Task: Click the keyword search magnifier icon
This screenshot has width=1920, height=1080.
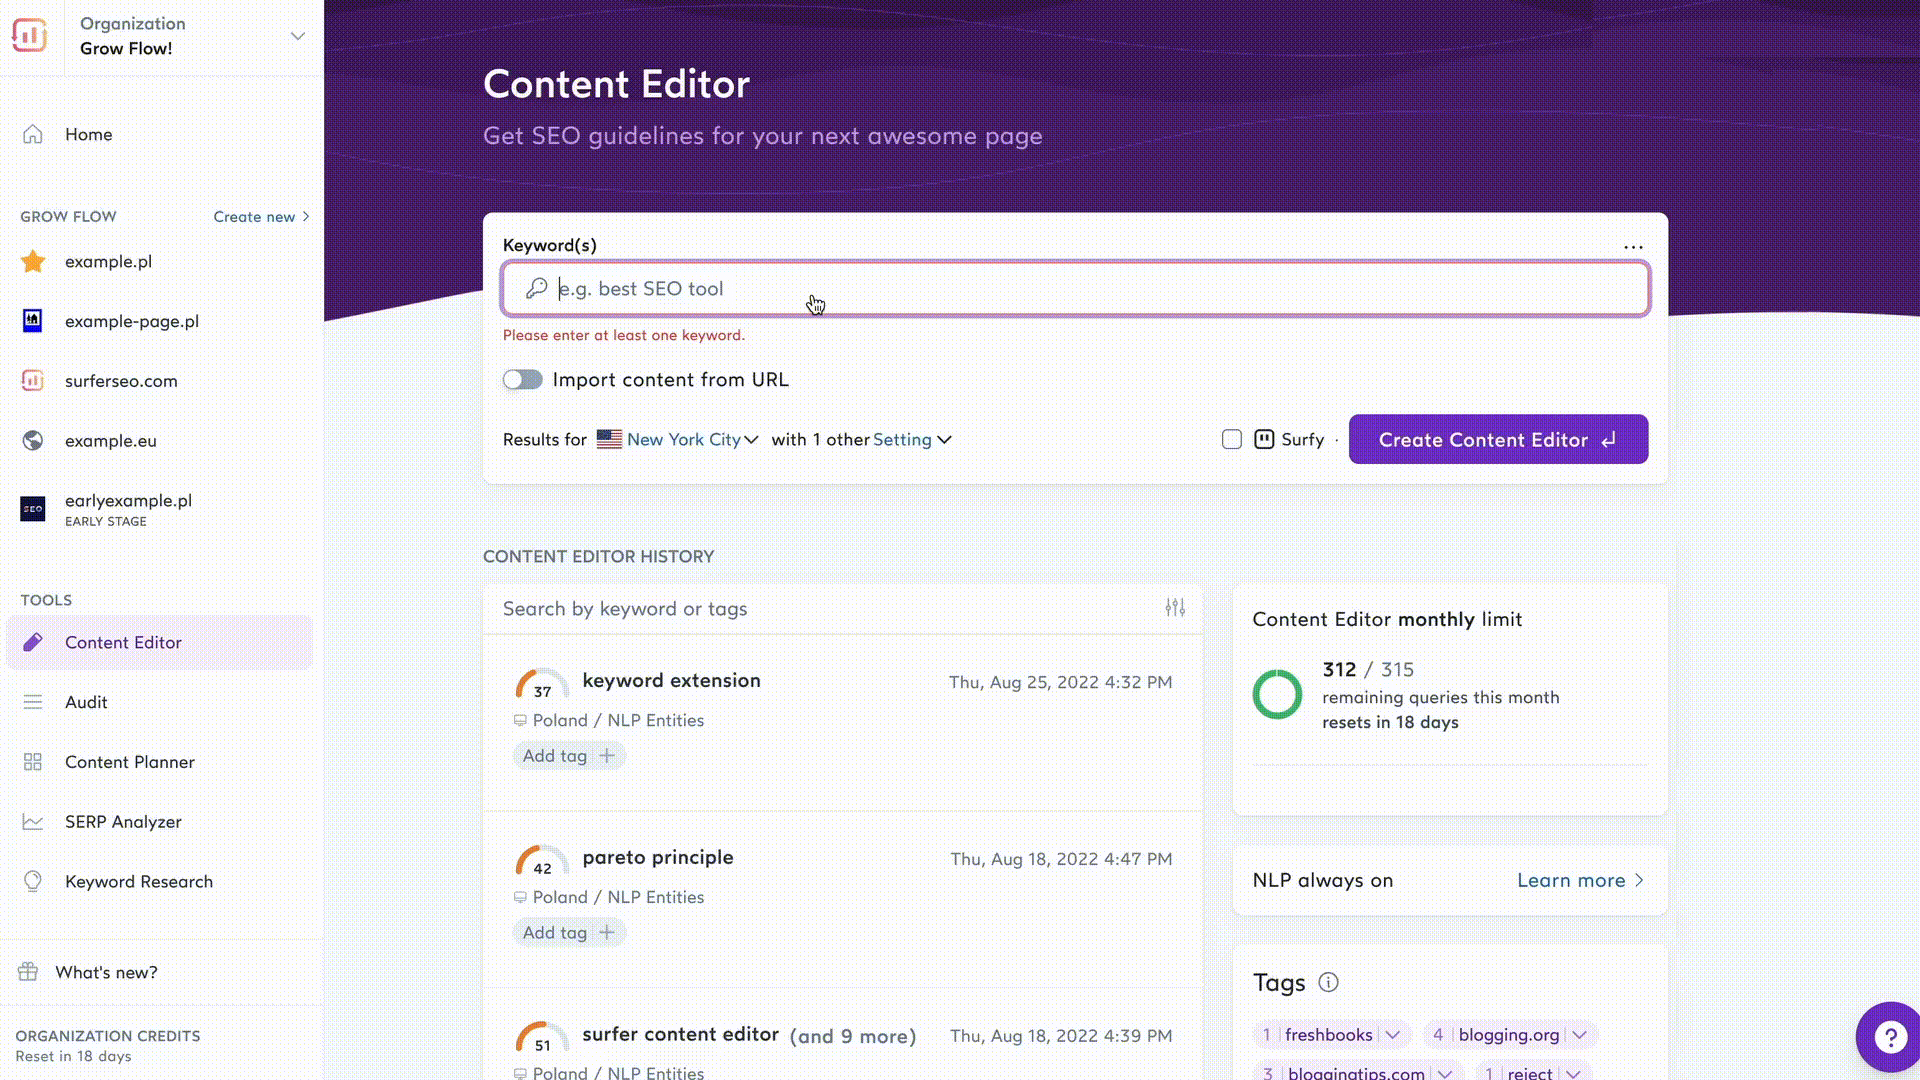Action: (537, 288)
